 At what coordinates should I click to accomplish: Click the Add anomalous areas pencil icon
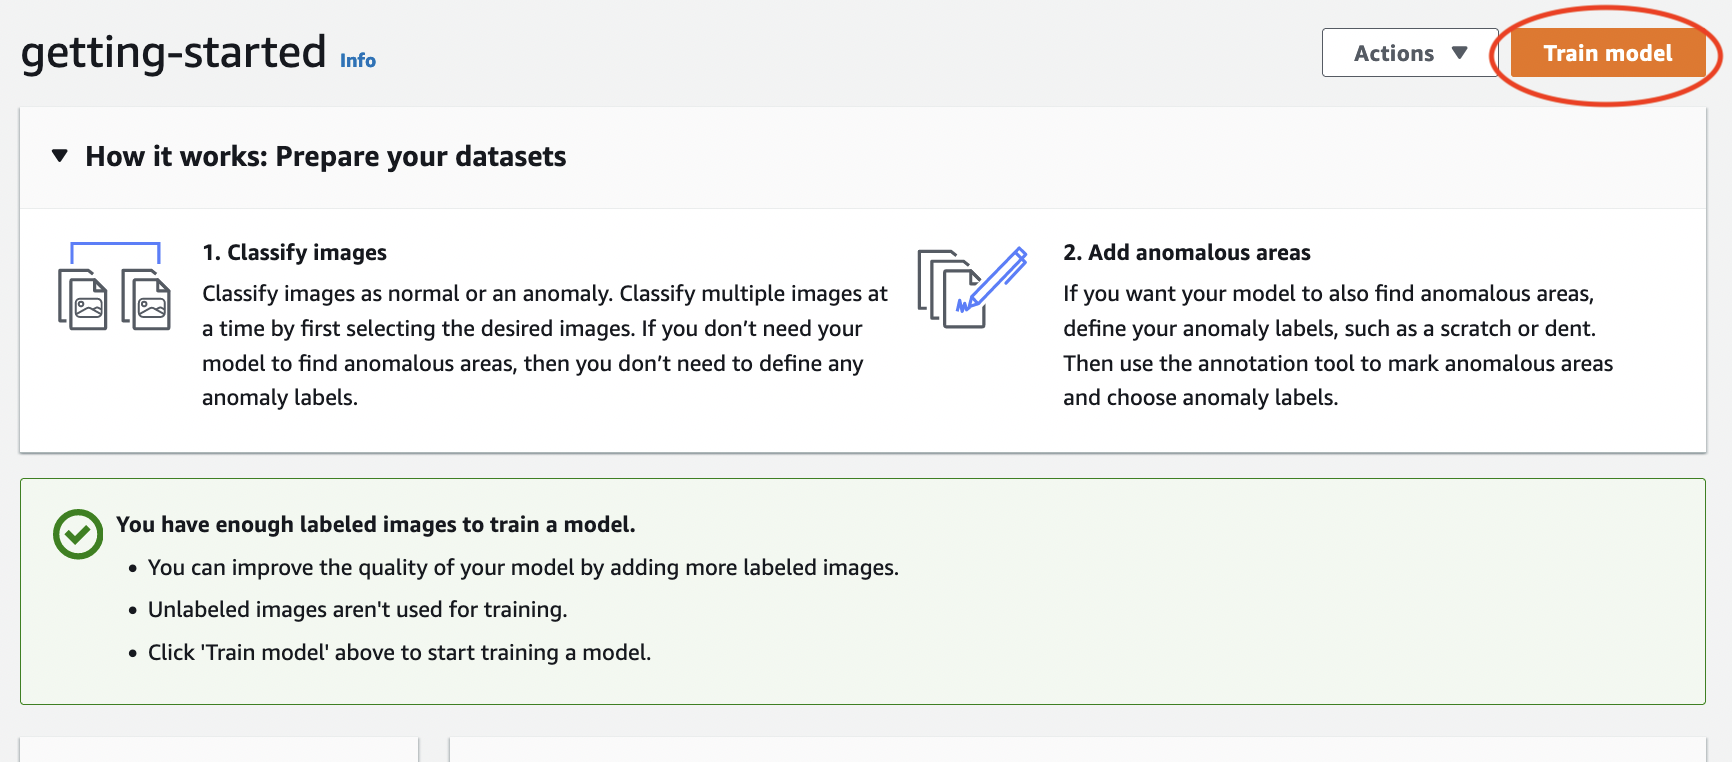coord(972,287)
